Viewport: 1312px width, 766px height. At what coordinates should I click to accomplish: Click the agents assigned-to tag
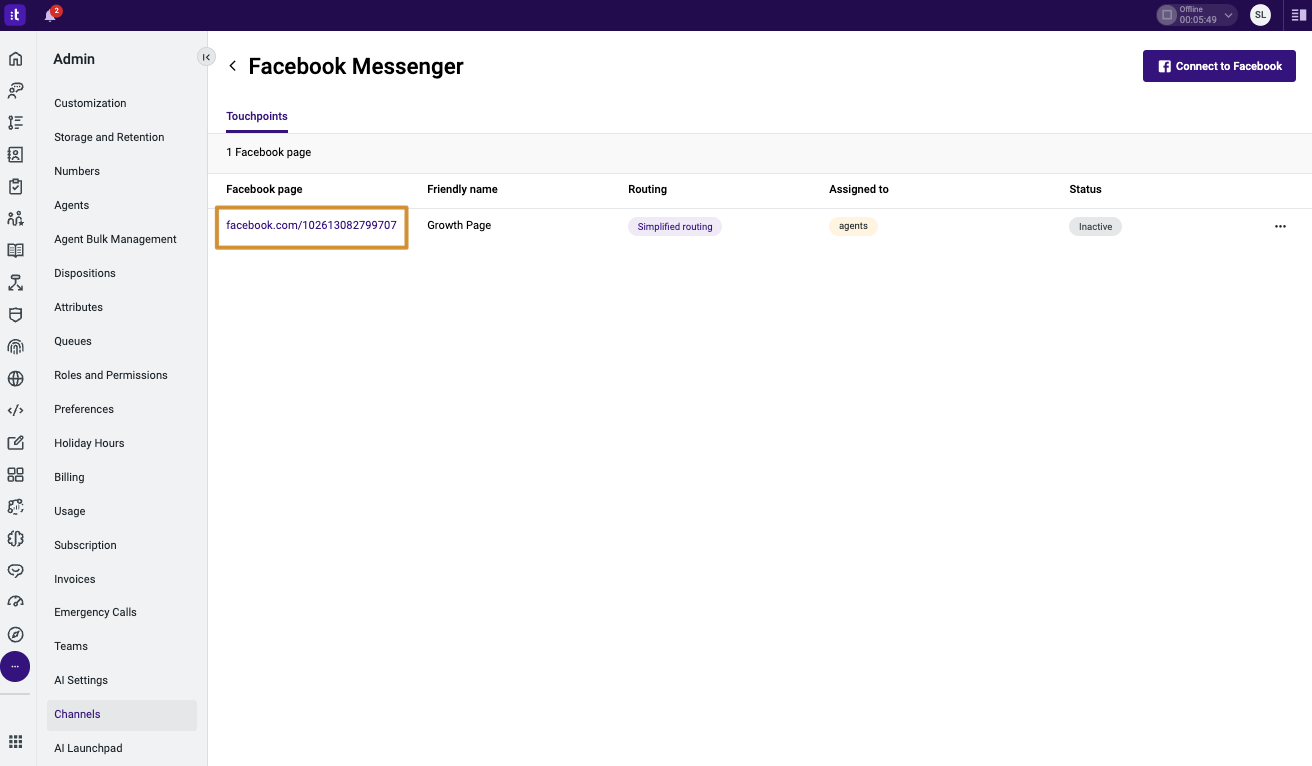[x=853, y=226]
